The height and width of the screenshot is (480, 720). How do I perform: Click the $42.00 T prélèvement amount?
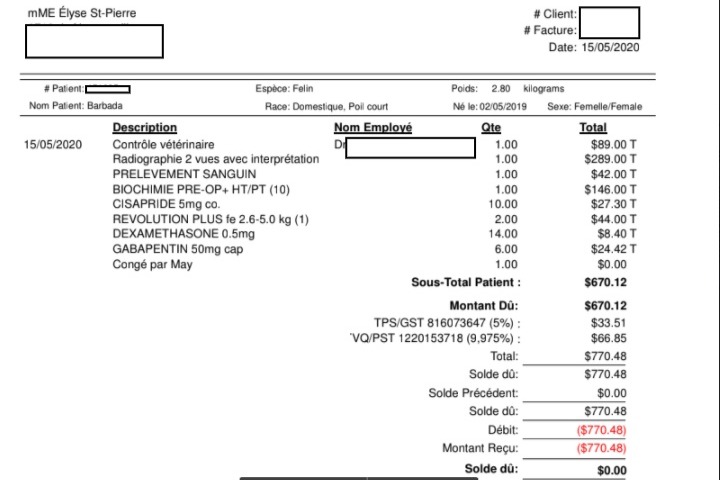pyautogui.click(x=613, y=174)
